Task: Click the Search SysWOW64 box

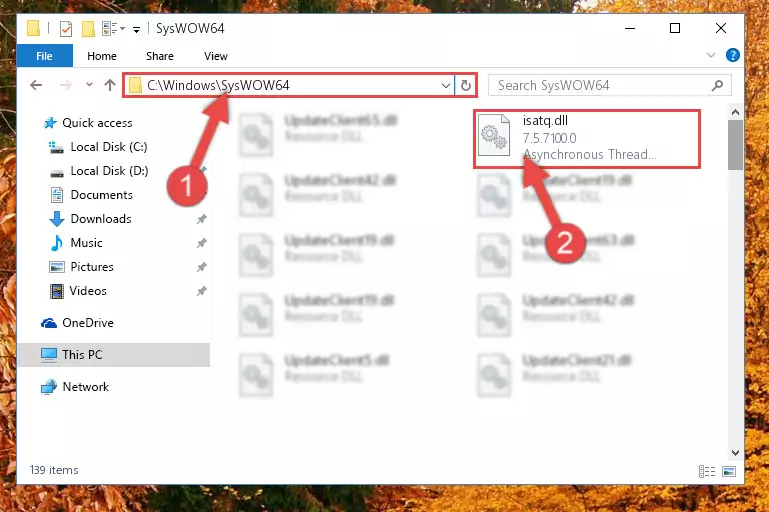Action: (610, 86)
